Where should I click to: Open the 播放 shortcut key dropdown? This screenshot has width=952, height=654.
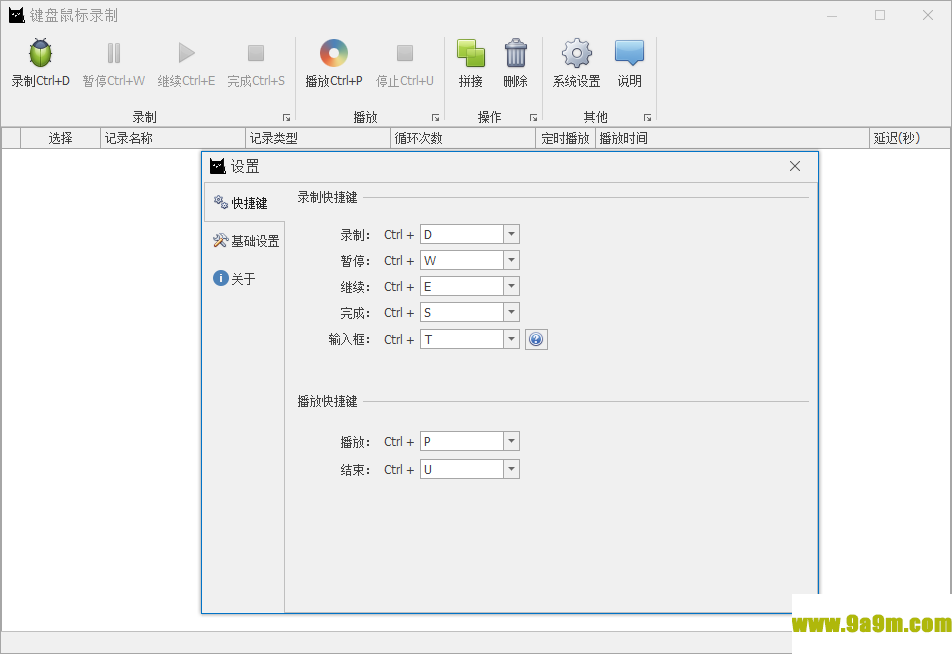pyautogui.click(x=511, y=441)
